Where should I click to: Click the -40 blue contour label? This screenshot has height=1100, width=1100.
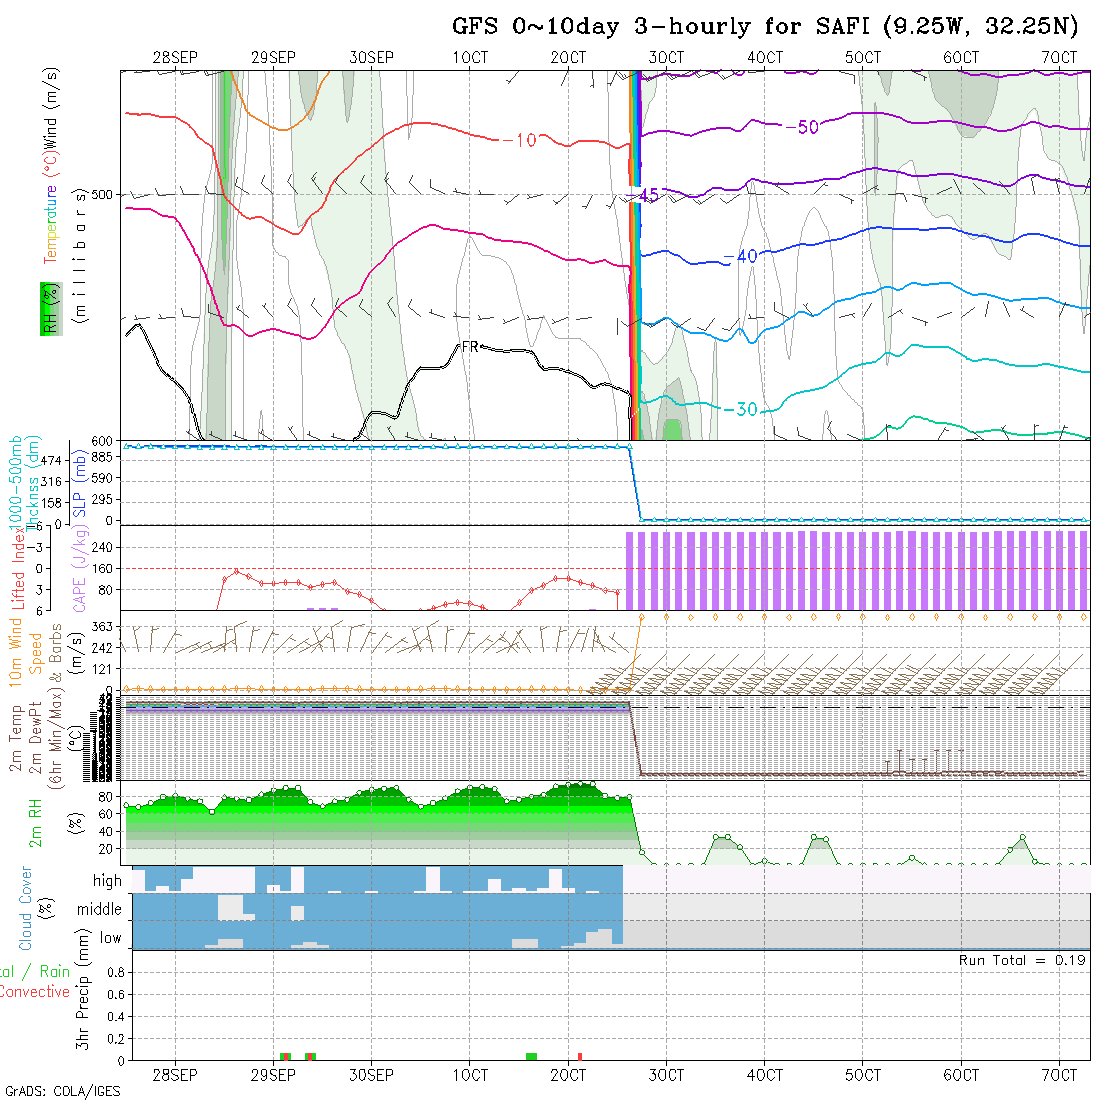(x=740, y=257)
